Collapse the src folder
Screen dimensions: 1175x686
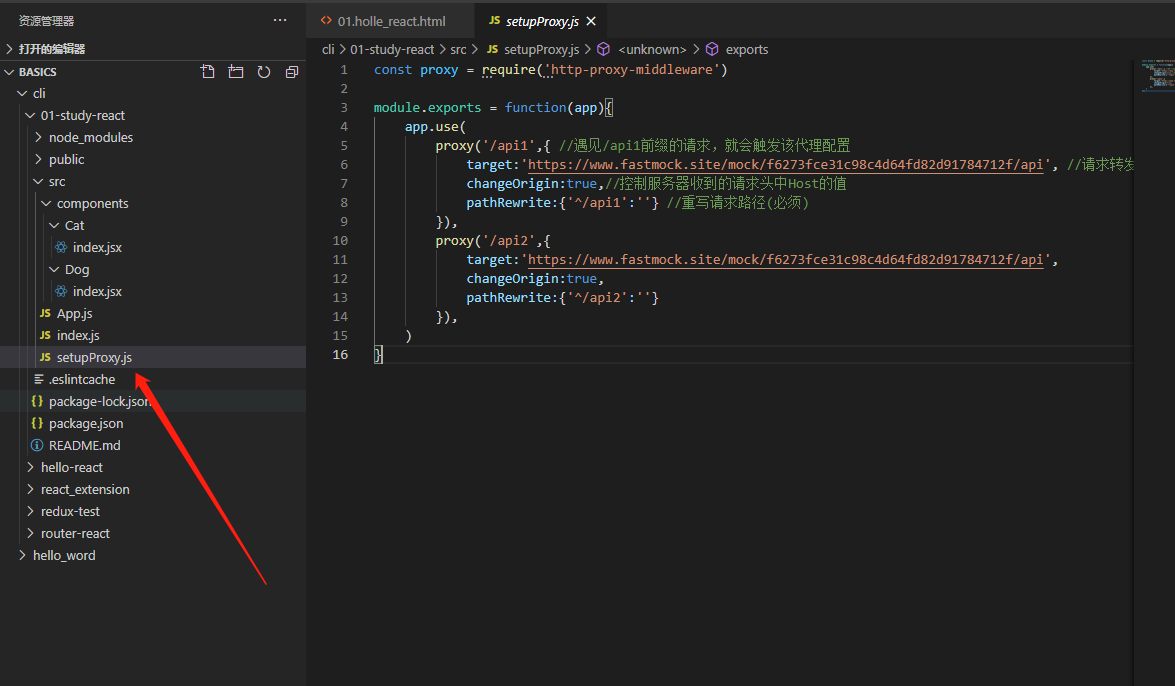(x=38, y=181)
